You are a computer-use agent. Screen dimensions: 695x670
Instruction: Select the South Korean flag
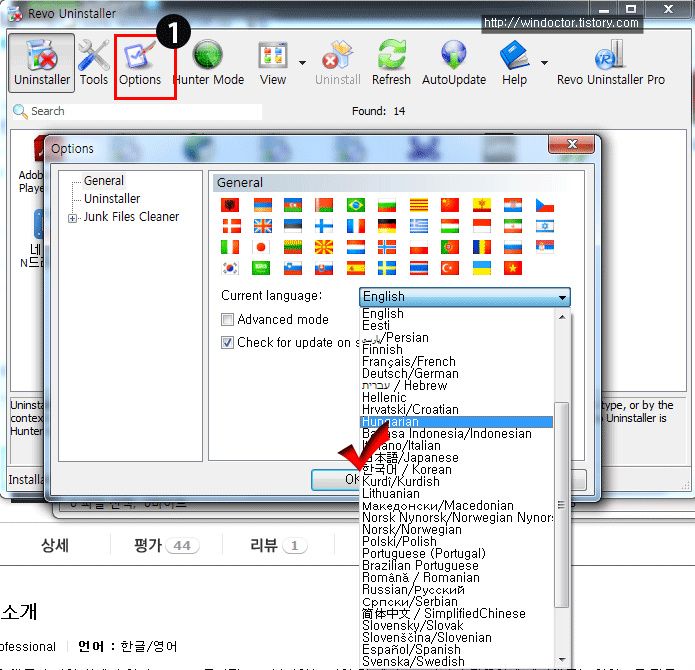(230, 268)
